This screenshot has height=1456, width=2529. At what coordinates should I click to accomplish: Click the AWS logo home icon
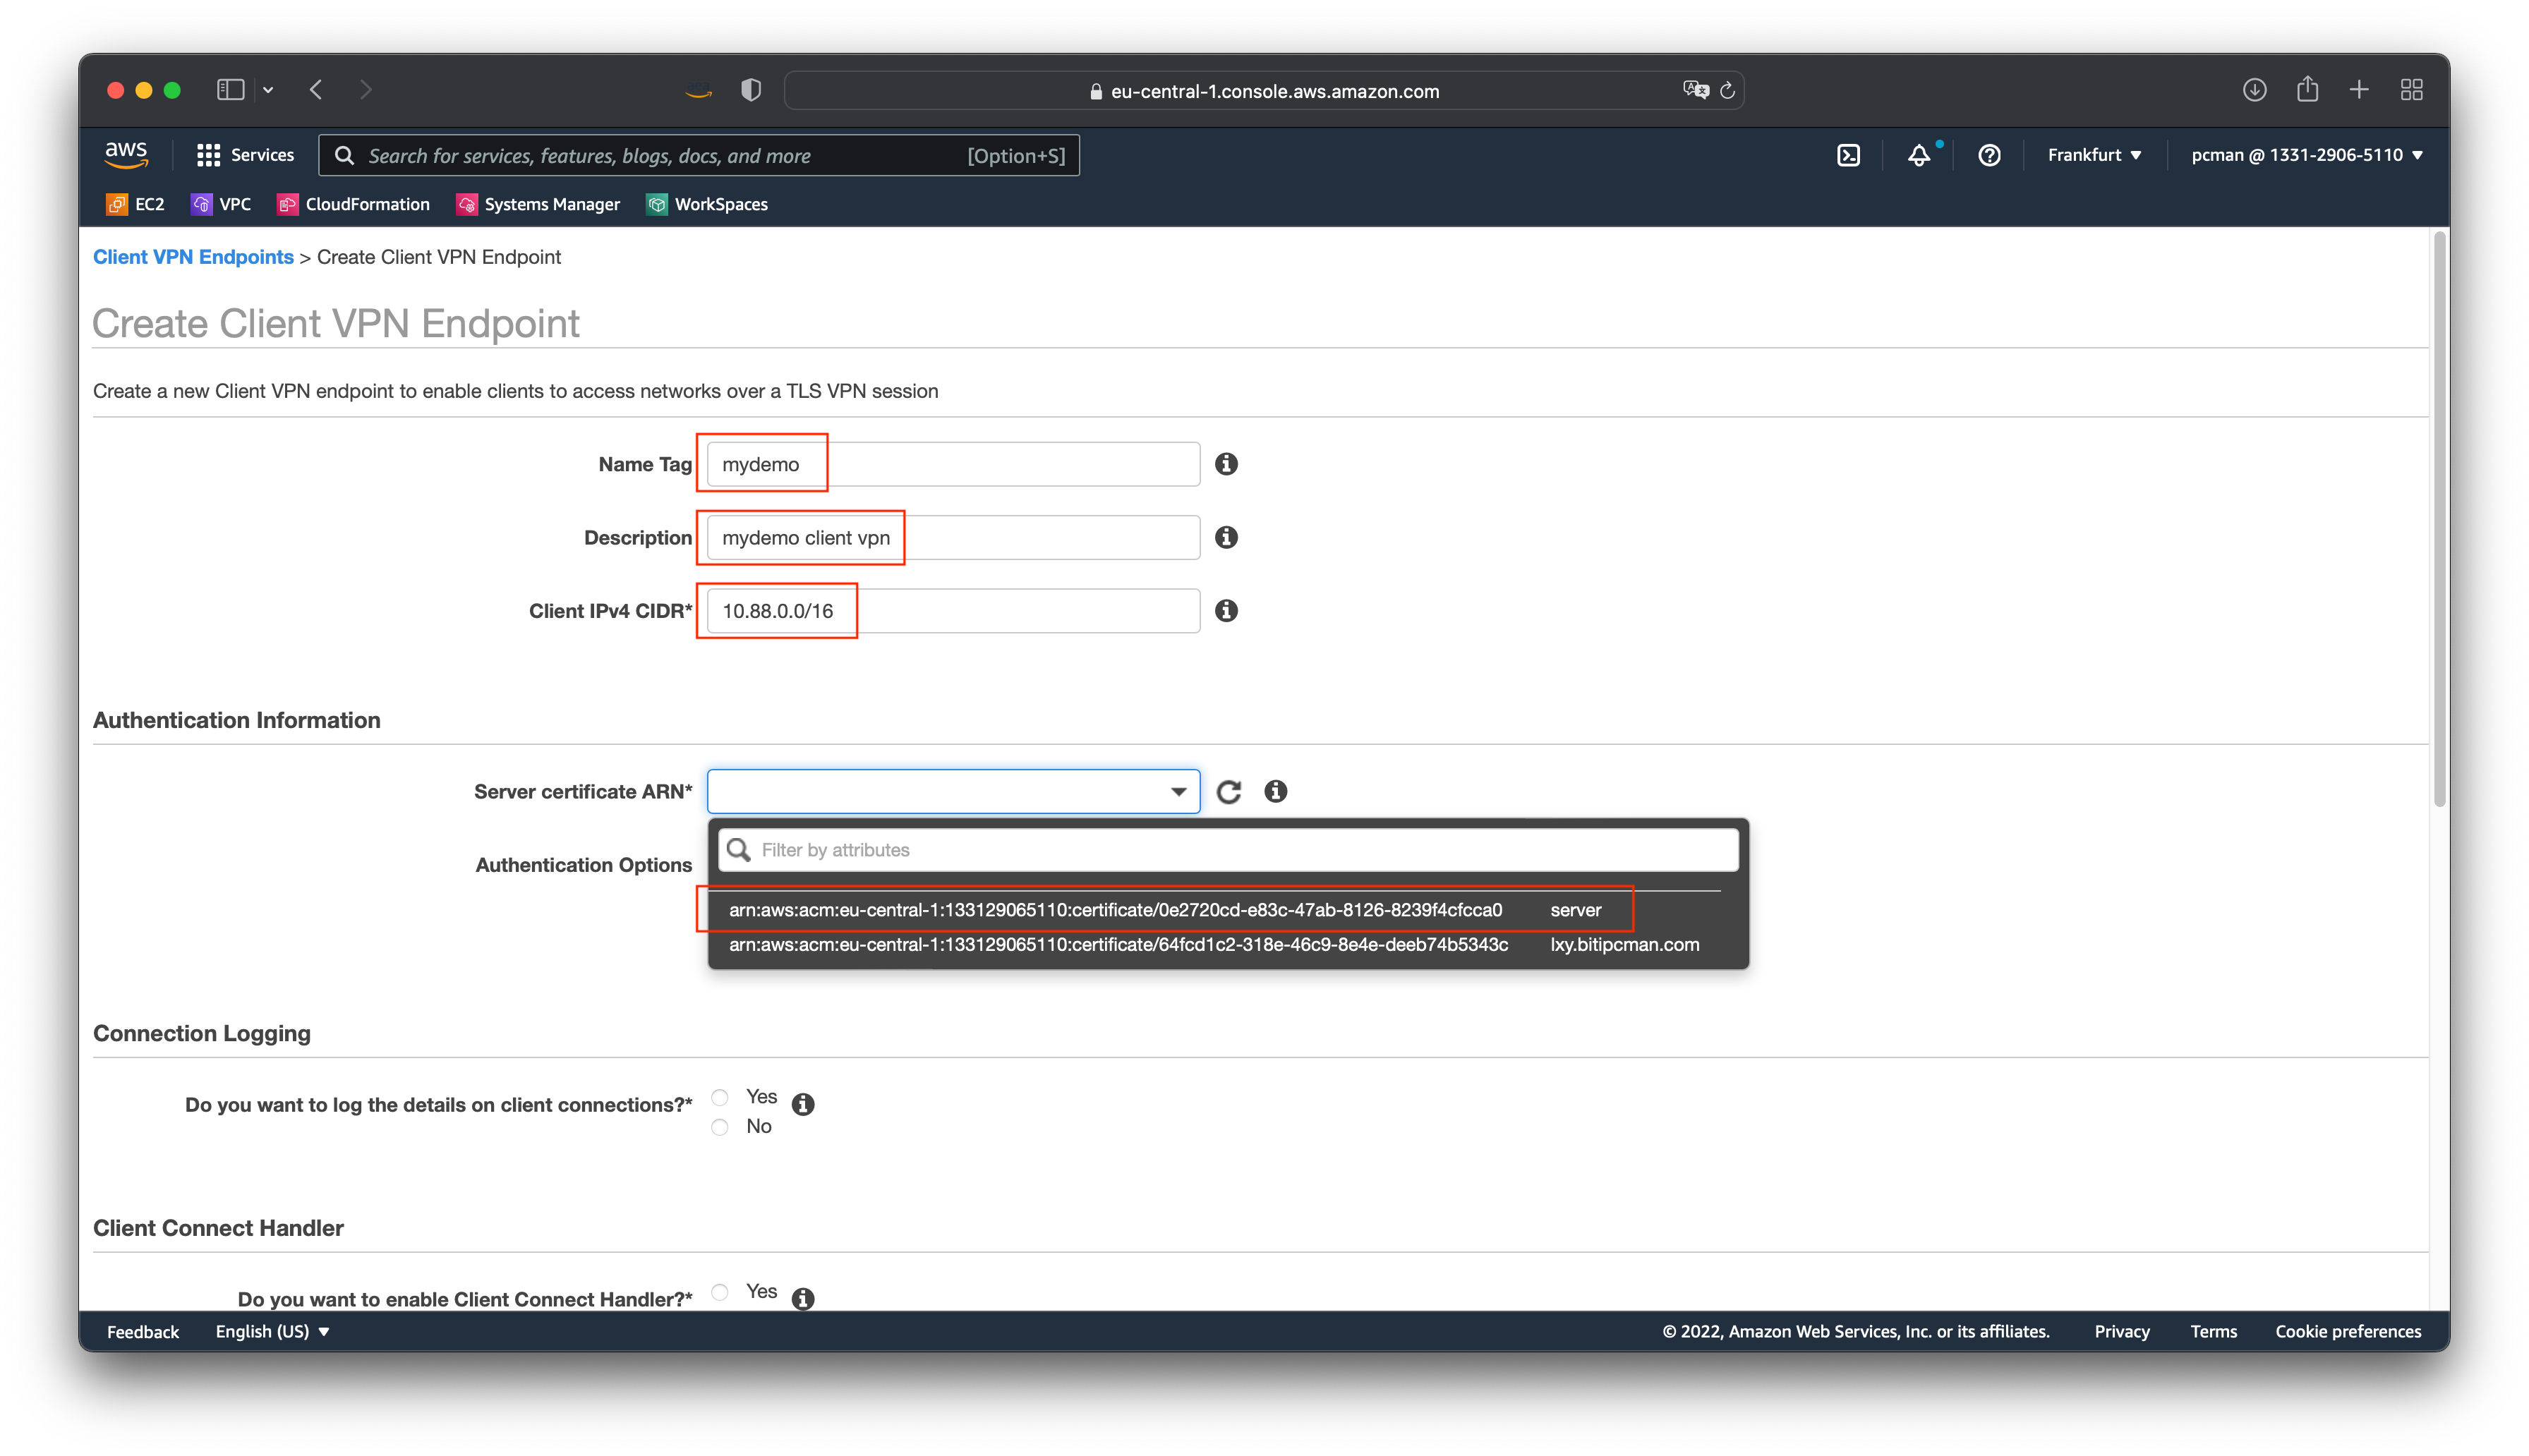(x=126, y=154)
